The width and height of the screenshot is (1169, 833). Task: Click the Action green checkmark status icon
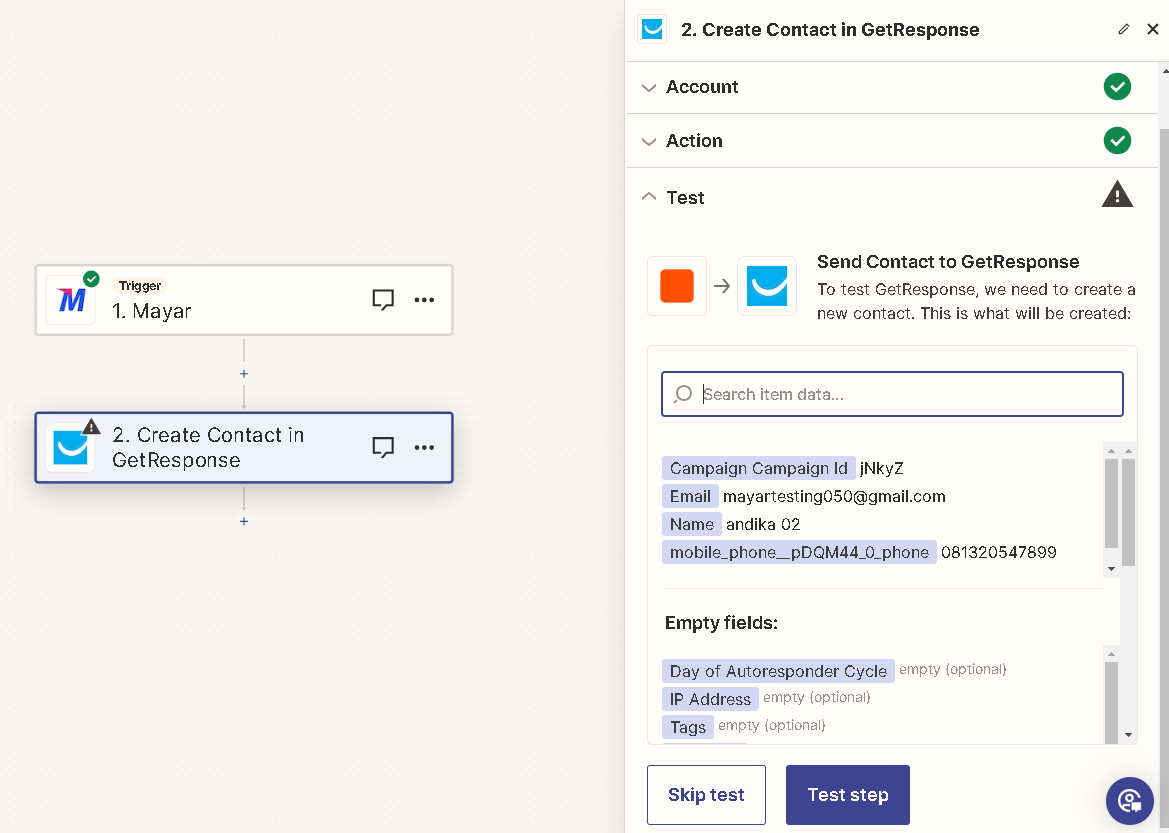pos(1117,140)
